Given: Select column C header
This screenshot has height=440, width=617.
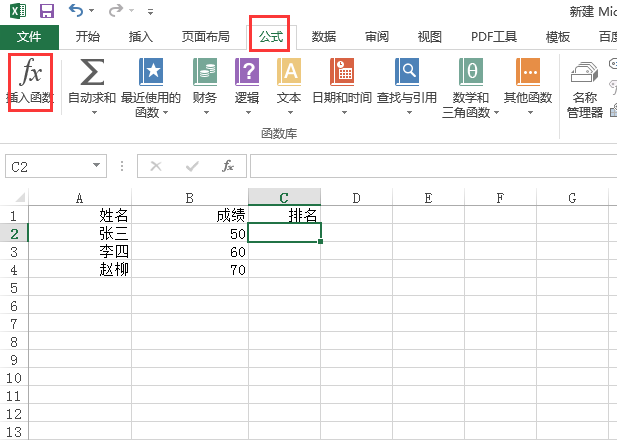Looking at the screenshot, I should [284, 198].
